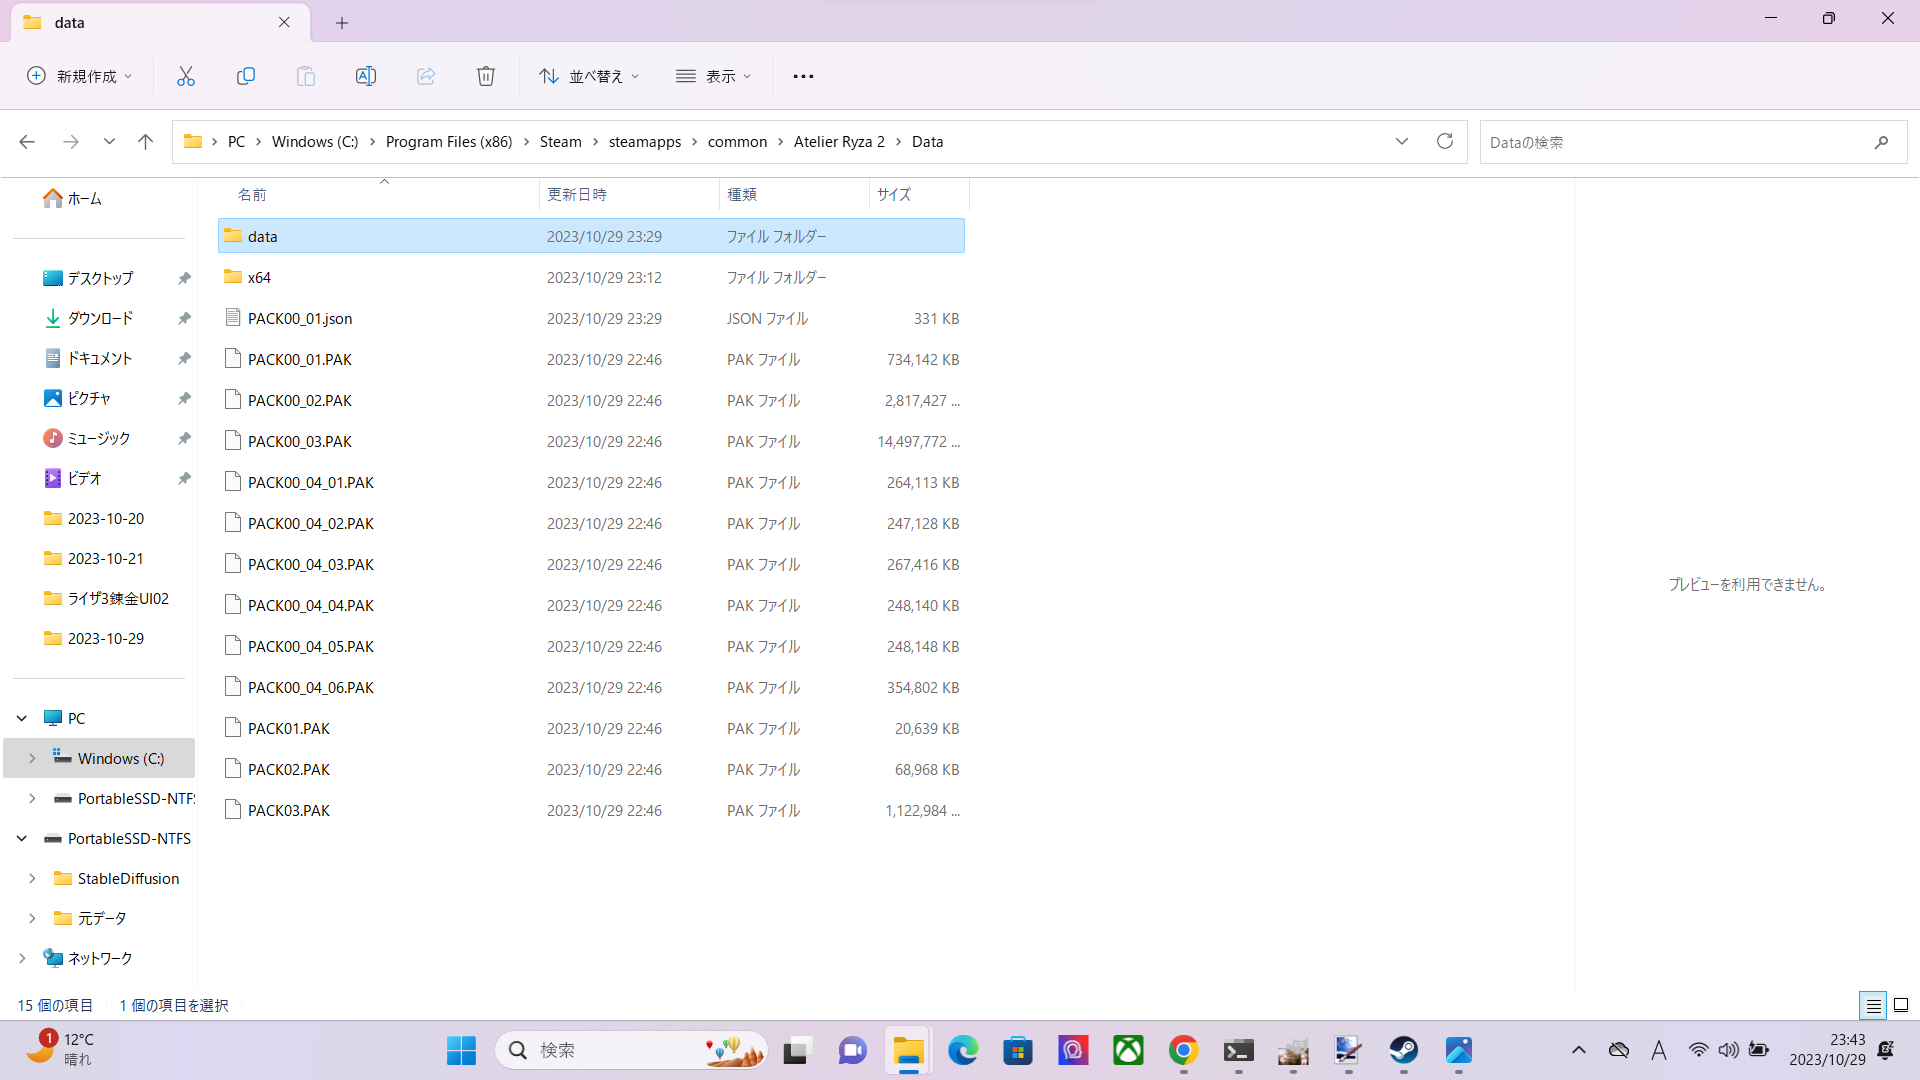Select the PACK00_01.json file
The image size is (1920, 1080).
[x=591, y=318]
